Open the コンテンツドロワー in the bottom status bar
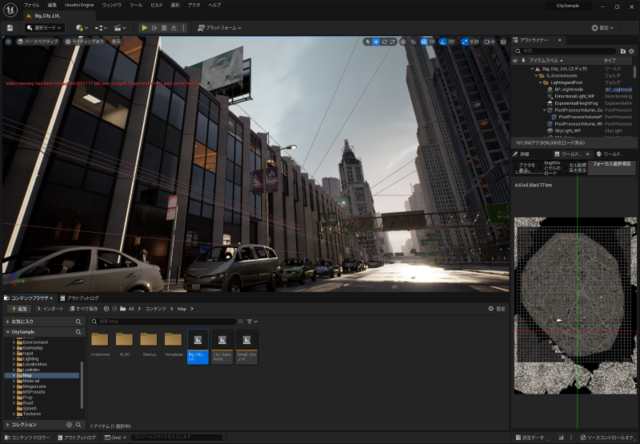The height and width of the screenshot is (444, 640). coord(27,437)
